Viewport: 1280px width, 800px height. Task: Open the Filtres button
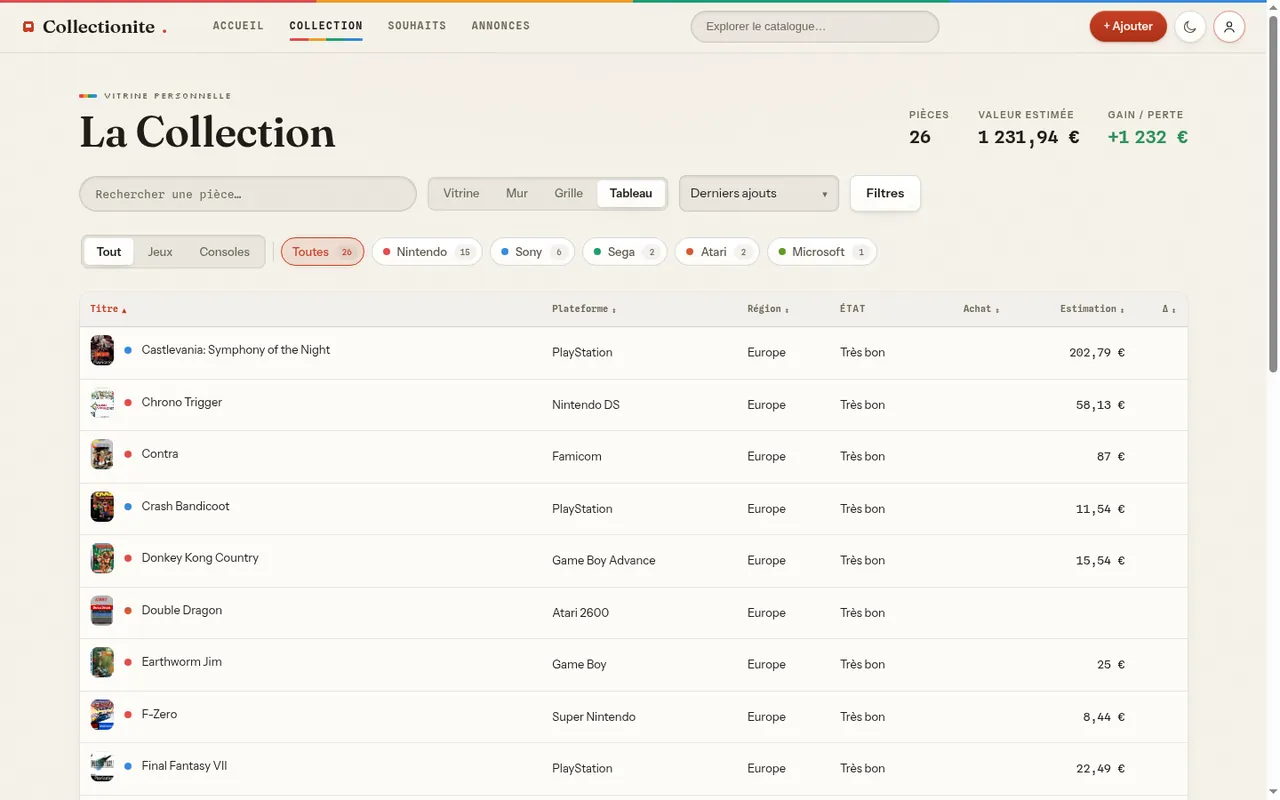(885, 194)
